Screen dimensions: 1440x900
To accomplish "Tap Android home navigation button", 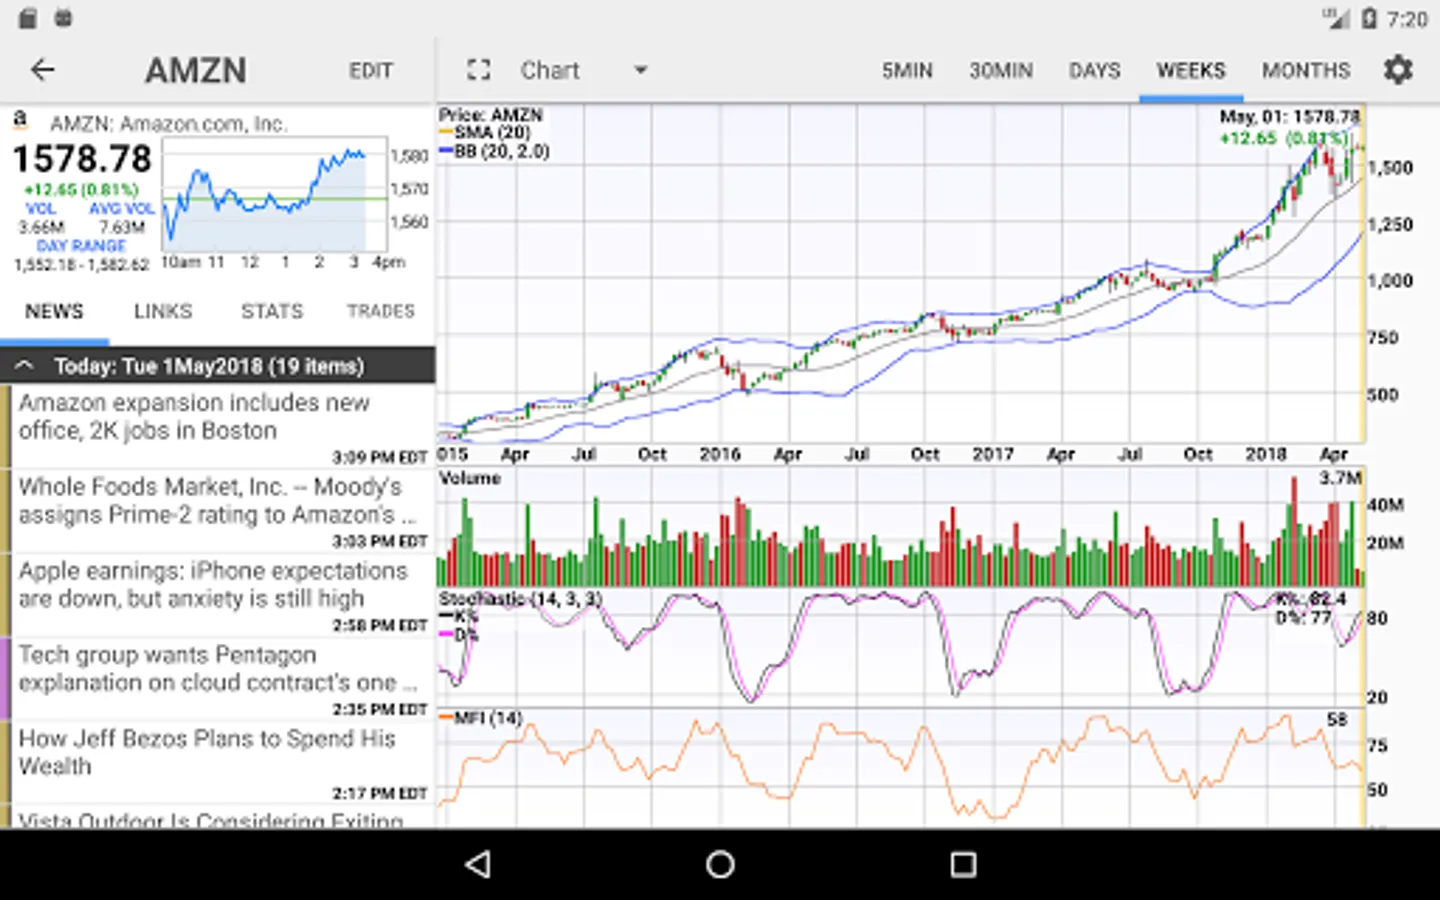I will [x=720, y=864].
